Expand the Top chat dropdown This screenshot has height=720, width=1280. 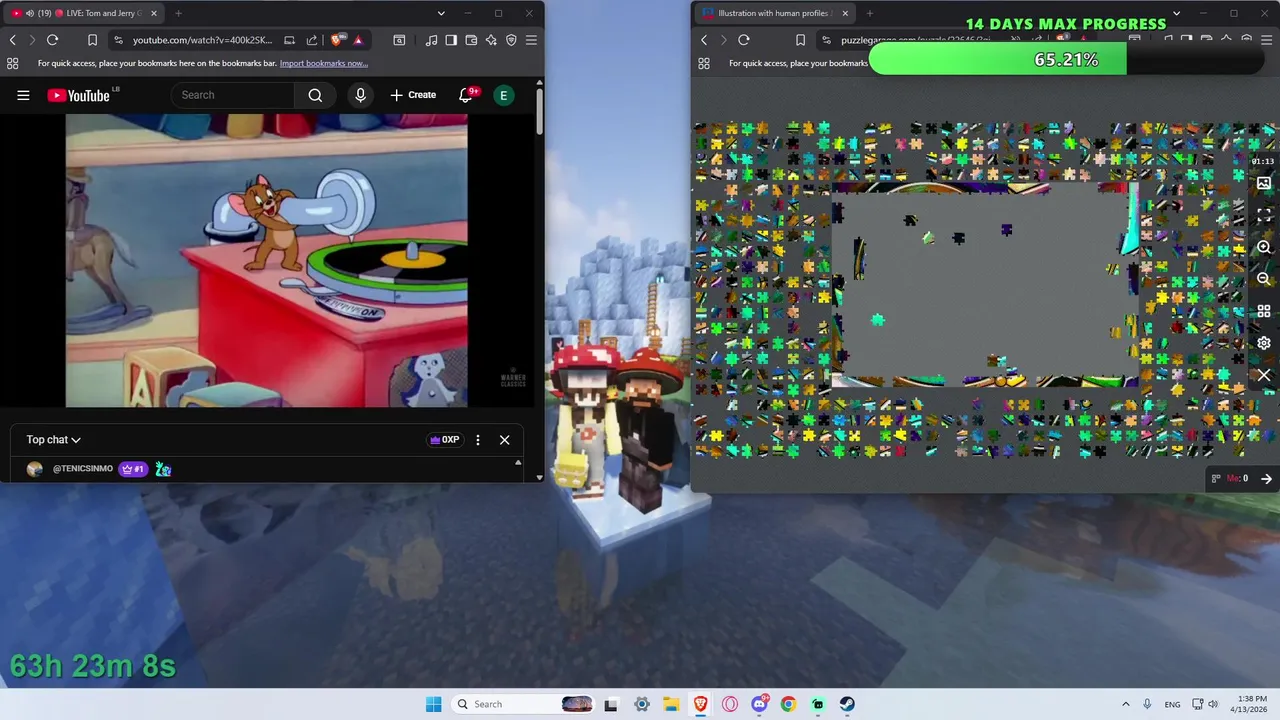tap(53, 440)
